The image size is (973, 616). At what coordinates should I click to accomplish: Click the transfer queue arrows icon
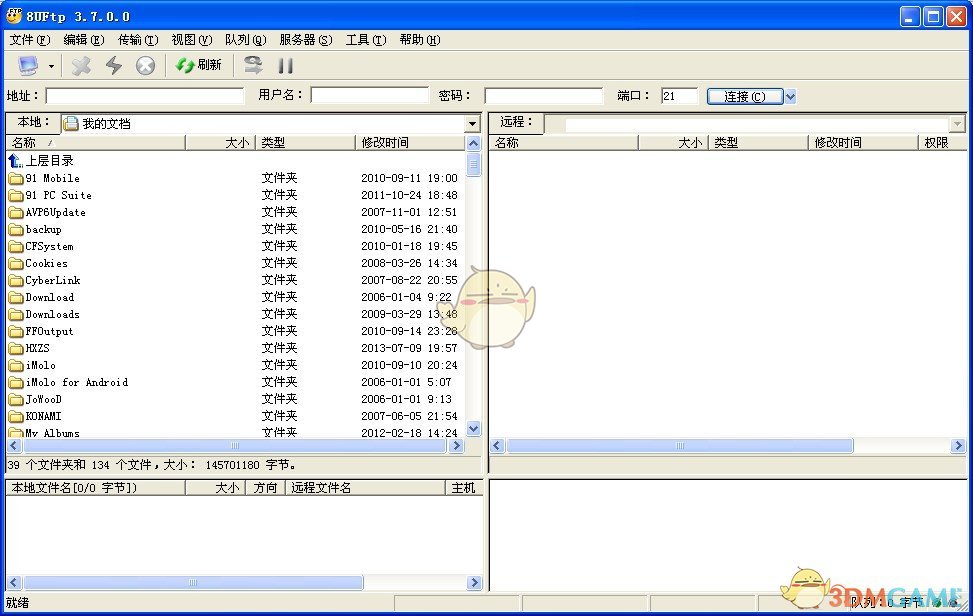click(x=253, y=65)
